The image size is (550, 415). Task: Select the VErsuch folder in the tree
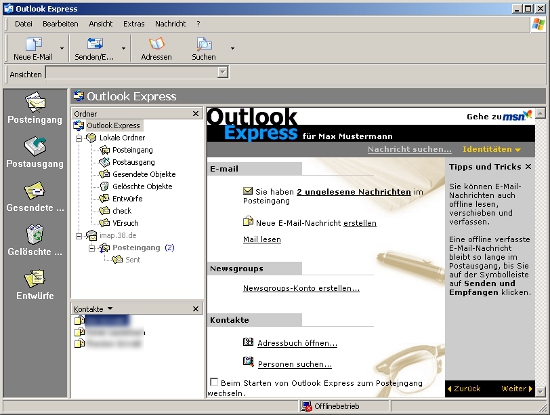(x=125, y=223)
